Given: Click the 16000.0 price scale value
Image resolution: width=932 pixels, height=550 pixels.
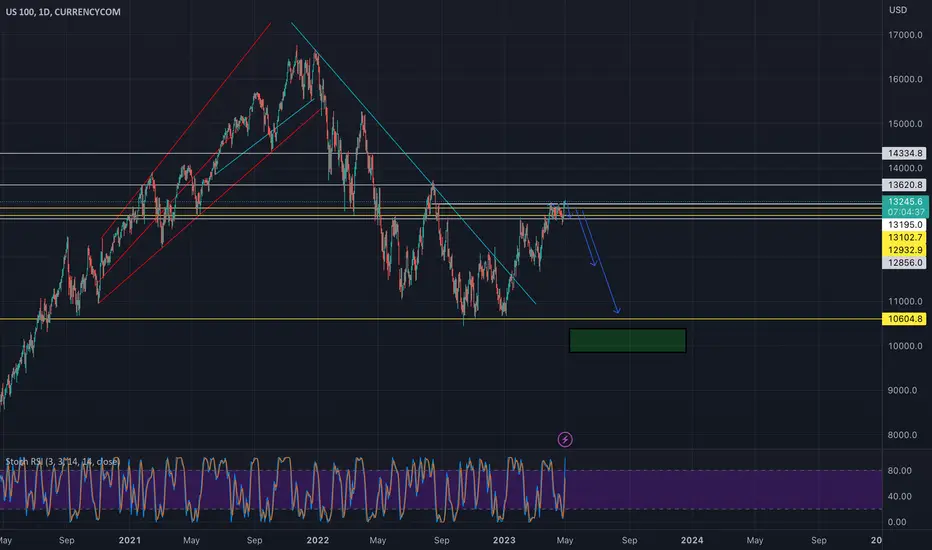Looking at the screenshot, I should (905, 79).
